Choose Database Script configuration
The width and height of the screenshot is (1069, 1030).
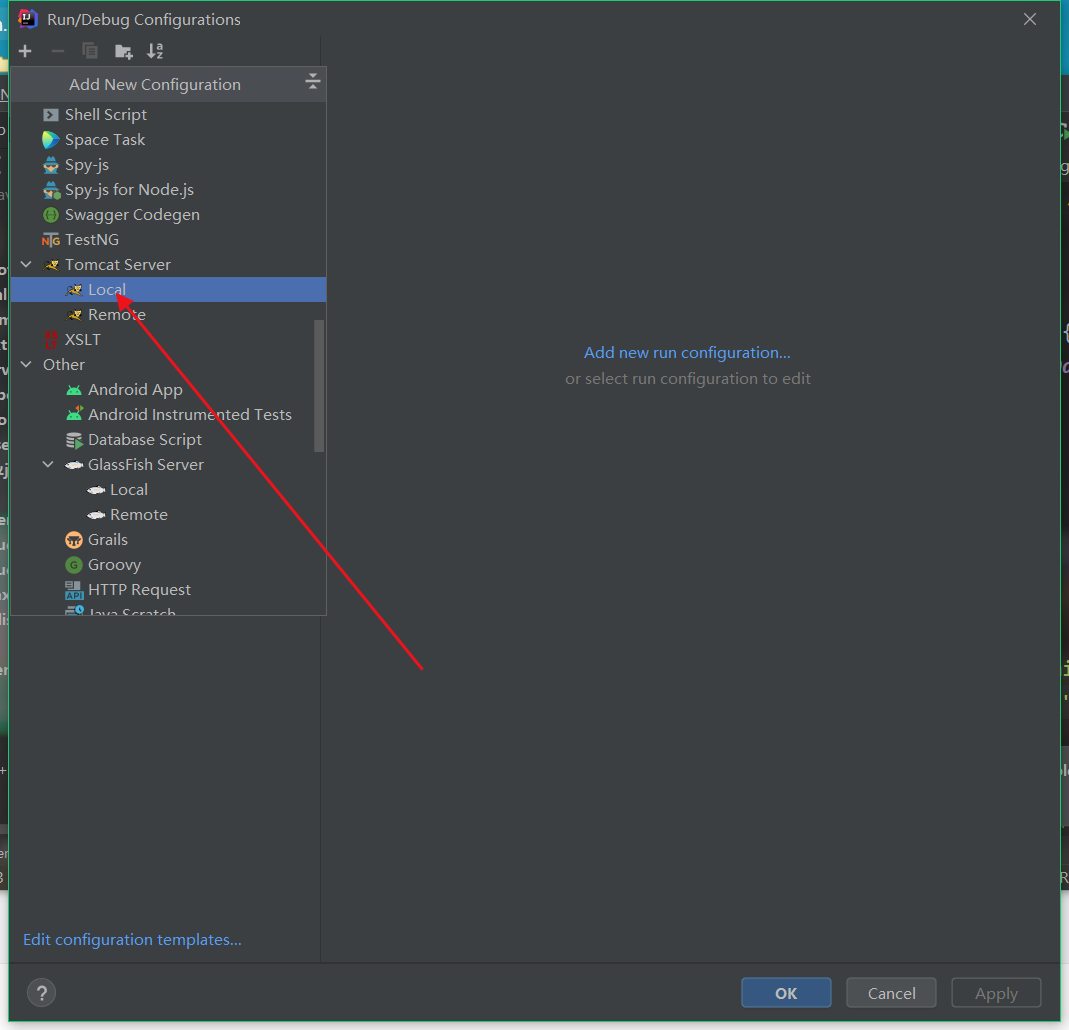pyautogui.click(x=168, y=440)
